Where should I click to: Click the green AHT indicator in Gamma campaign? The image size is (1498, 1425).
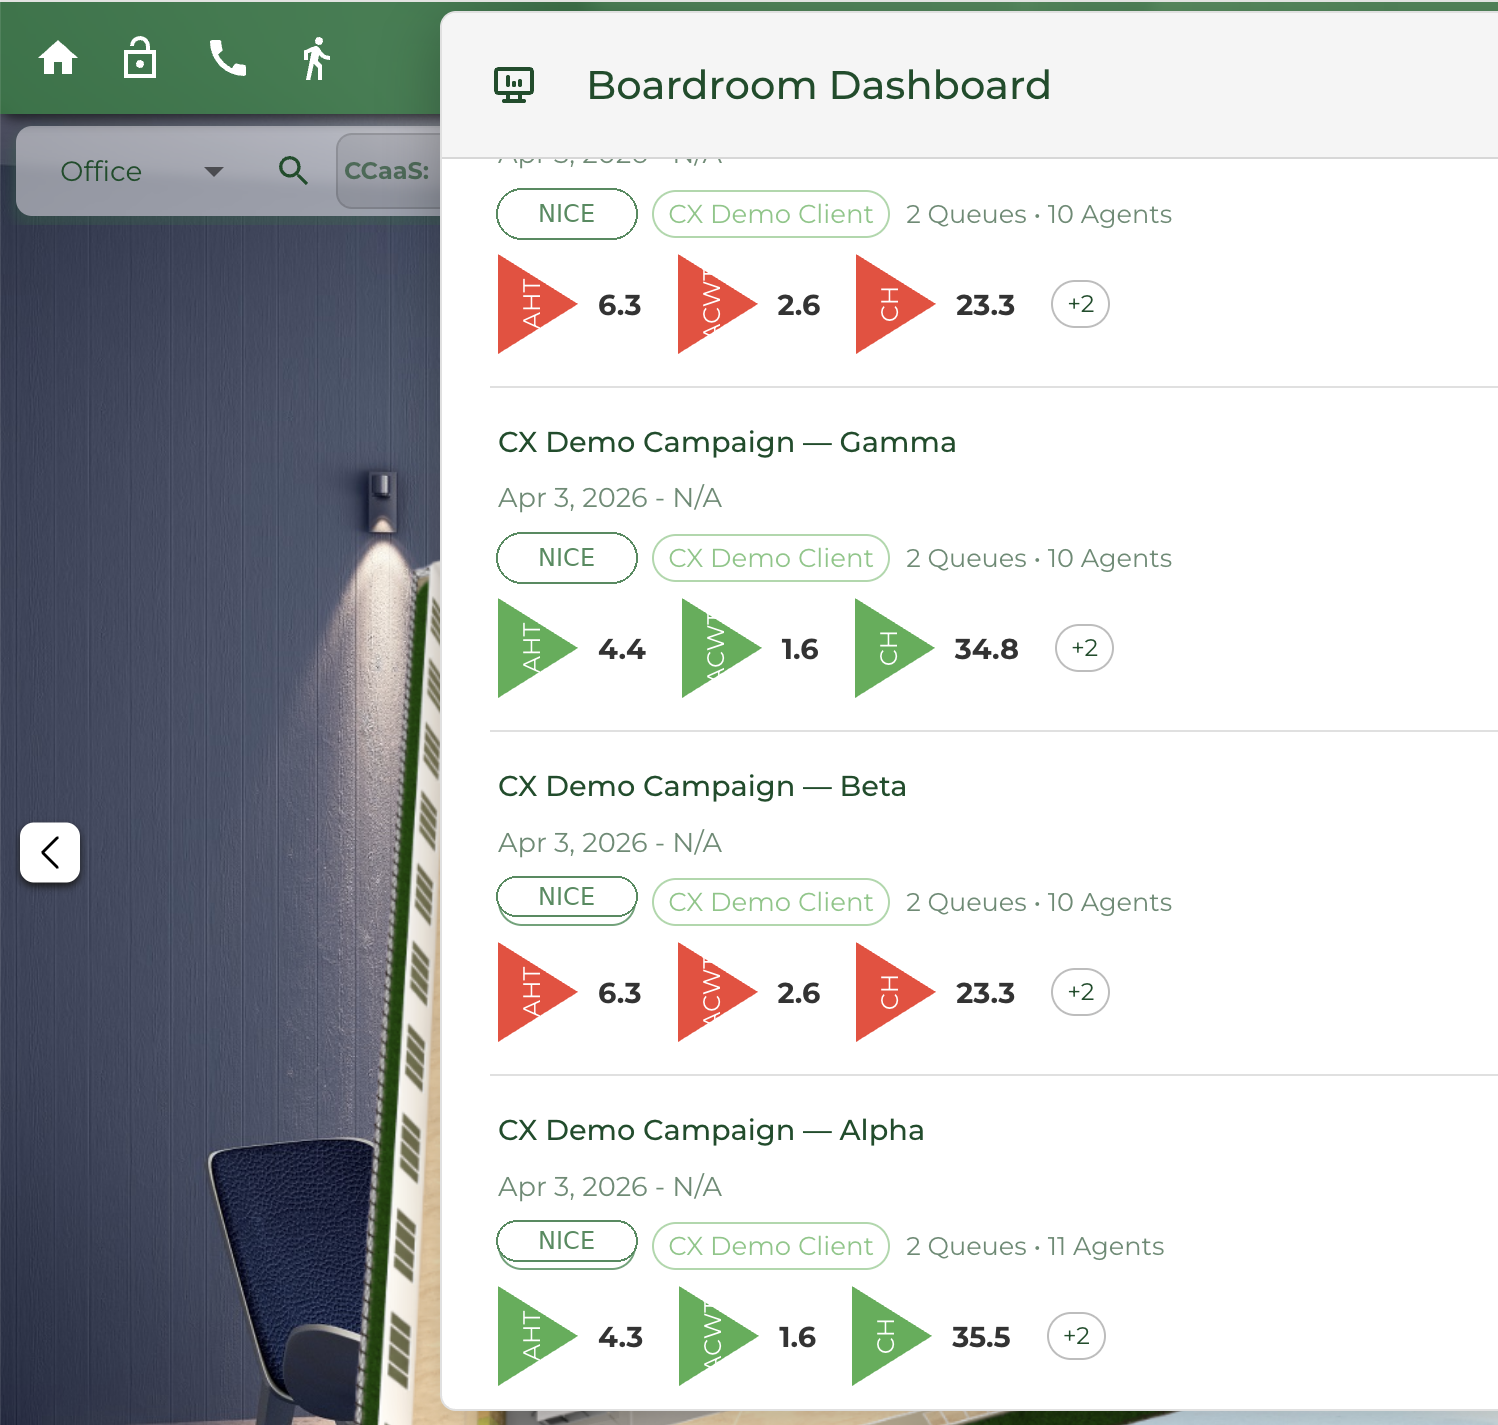tap(536, 648)
